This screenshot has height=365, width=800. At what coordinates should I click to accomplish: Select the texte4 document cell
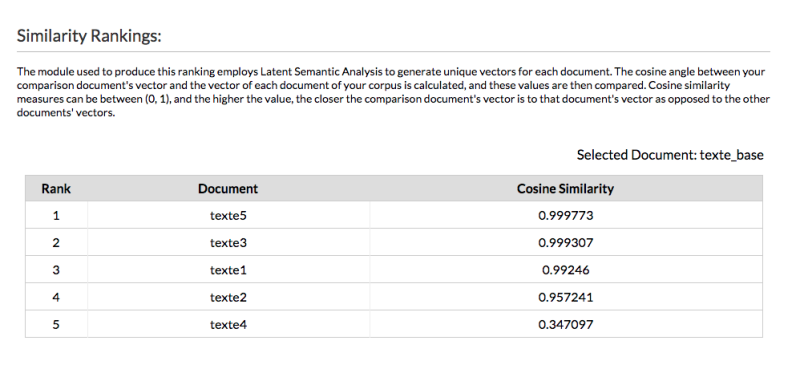coord(228,324)
